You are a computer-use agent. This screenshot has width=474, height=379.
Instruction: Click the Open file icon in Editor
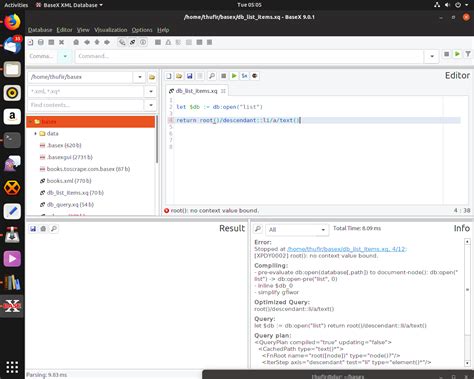[179, 76]
